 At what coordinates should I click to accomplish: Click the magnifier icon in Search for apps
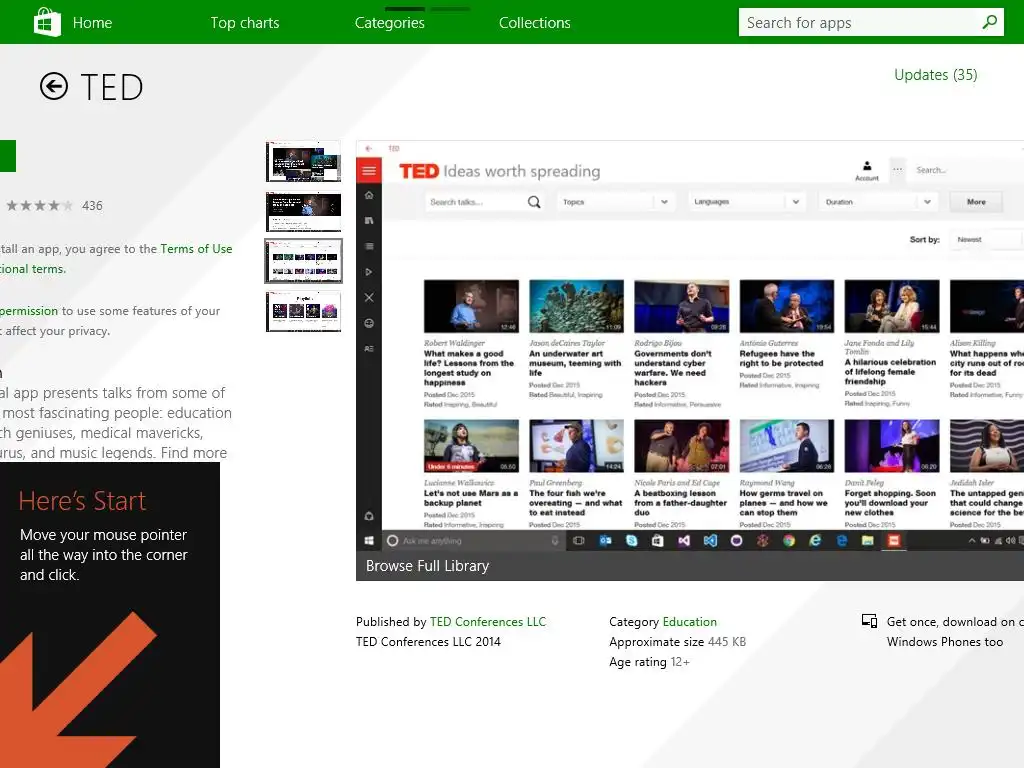point(989,22)
